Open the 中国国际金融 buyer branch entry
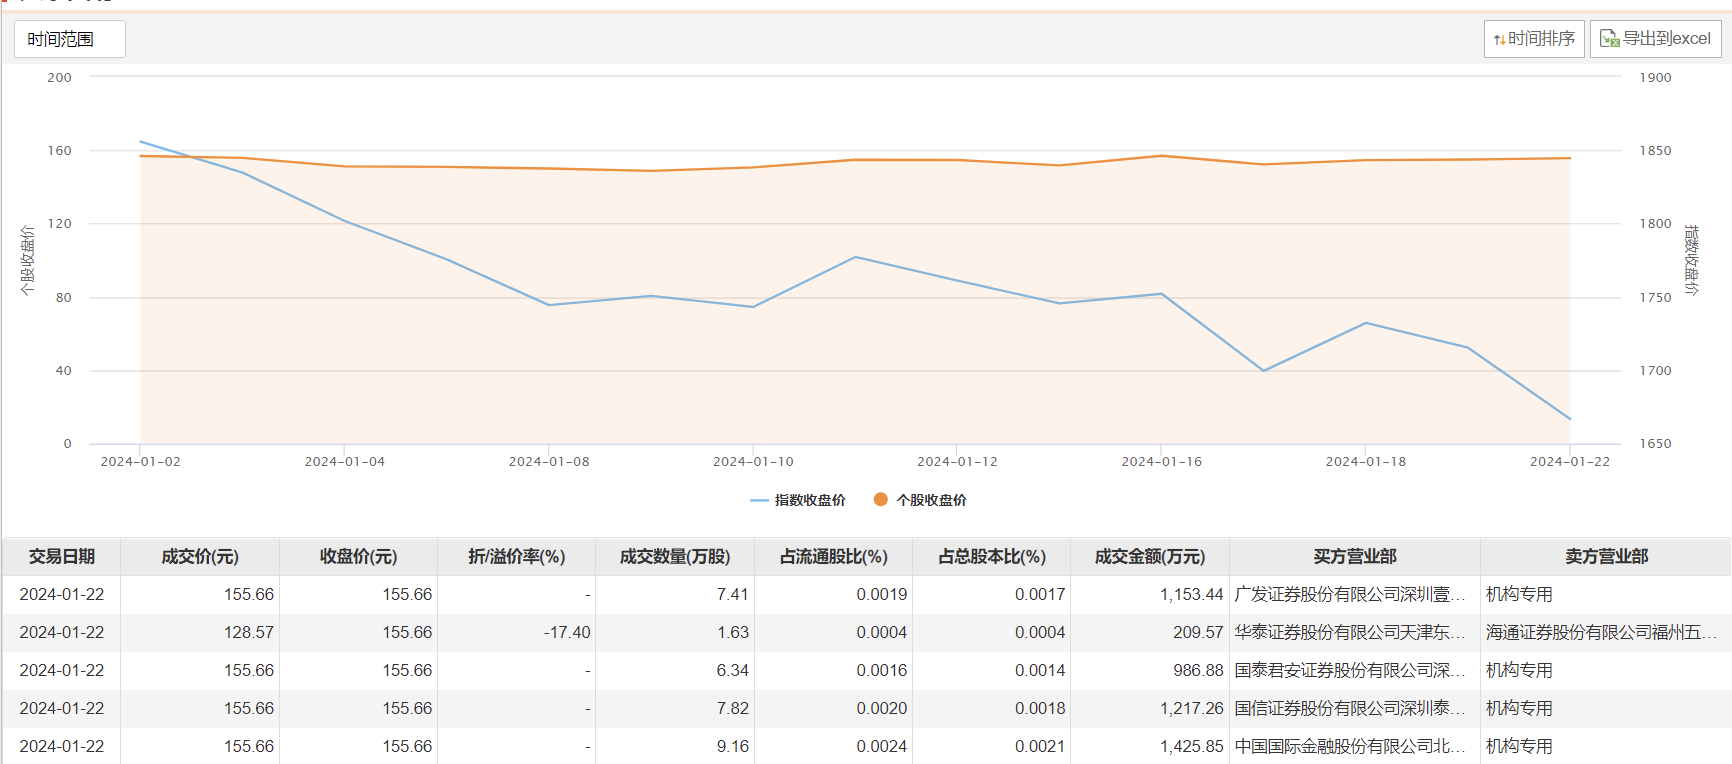1732x764 pixels. pyautogui.click(x=1349, y=746)
